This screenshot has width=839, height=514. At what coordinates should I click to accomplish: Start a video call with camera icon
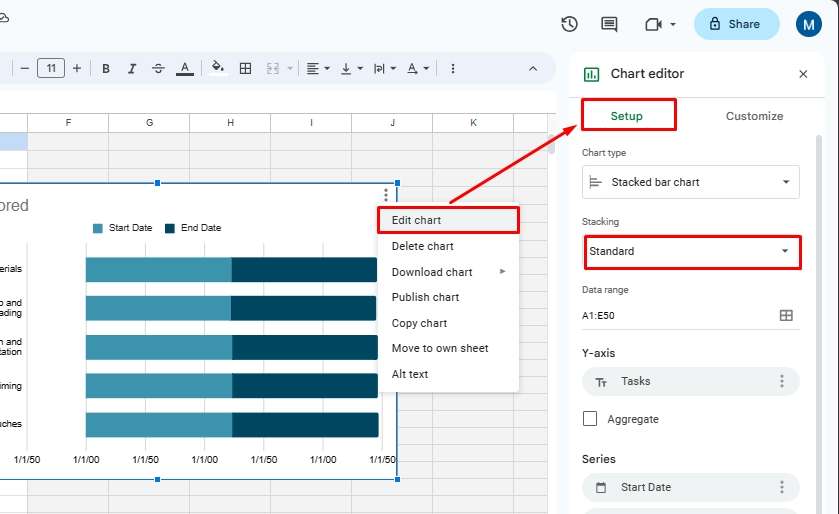[653, 24]
